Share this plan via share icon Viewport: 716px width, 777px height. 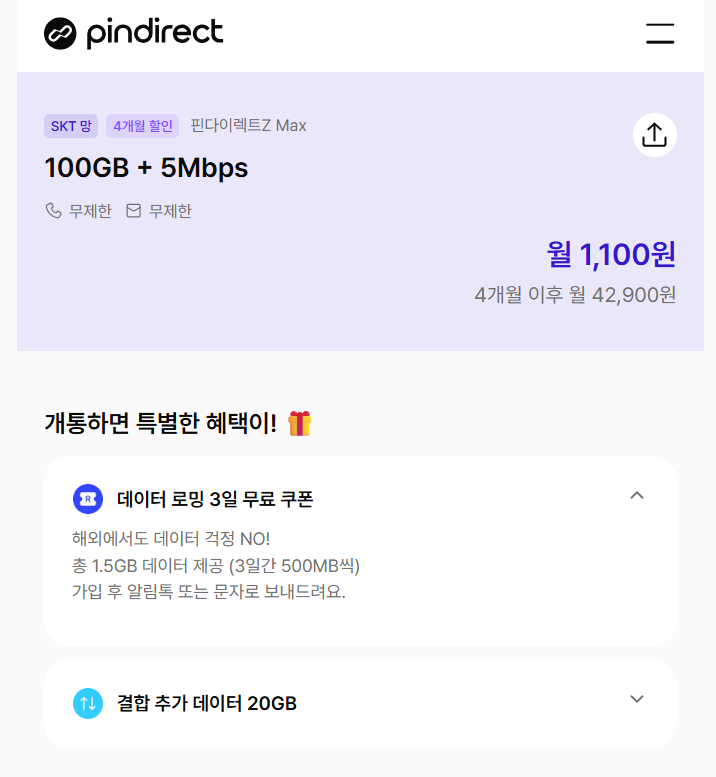coord(655,135)
